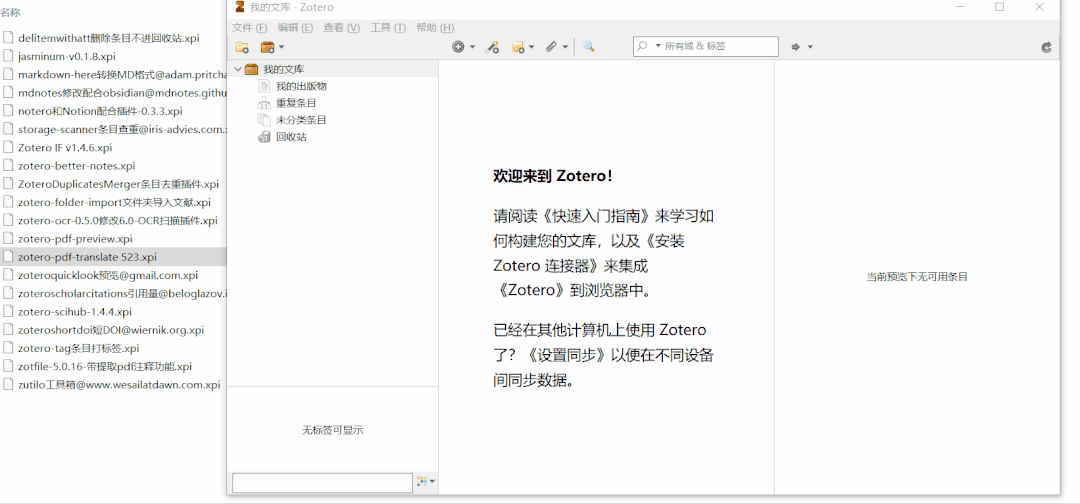Select noterо和Notion配合插件-0.3.3.xpi in file explorer
Image resolution: width=1080 pixels, height=504 pixels.
click(100, 111)
